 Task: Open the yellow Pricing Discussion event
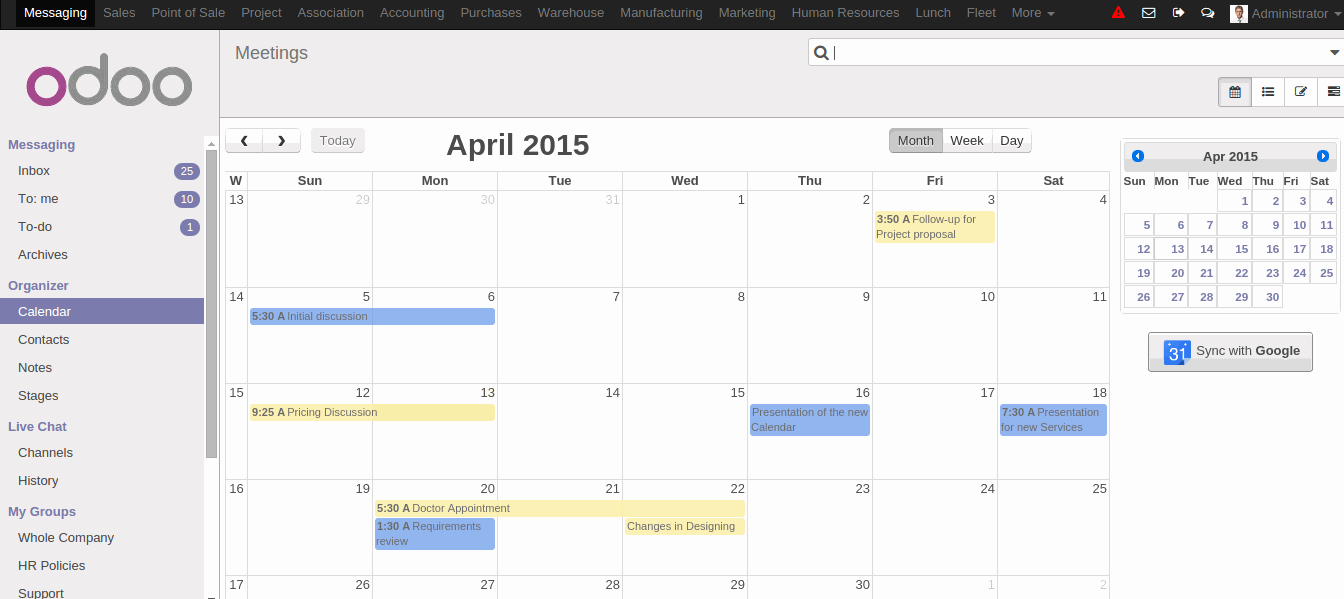pos(372,412)
